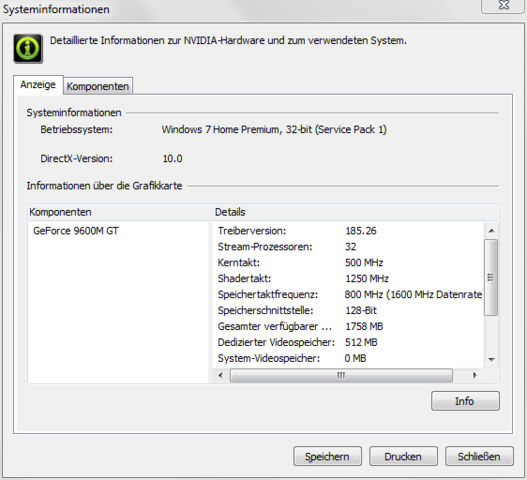Click the 0 MB value
The width and height of the screenshot is (527, 480).
(x=355, y=358)
